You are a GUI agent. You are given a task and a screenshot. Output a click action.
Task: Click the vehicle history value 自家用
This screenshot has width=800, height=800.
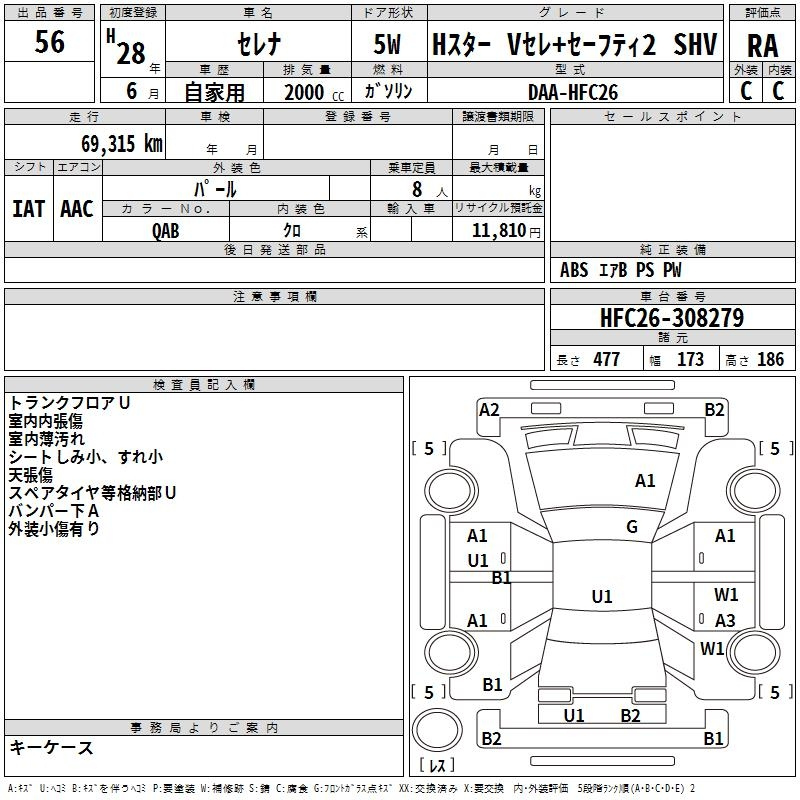point(214,92)
